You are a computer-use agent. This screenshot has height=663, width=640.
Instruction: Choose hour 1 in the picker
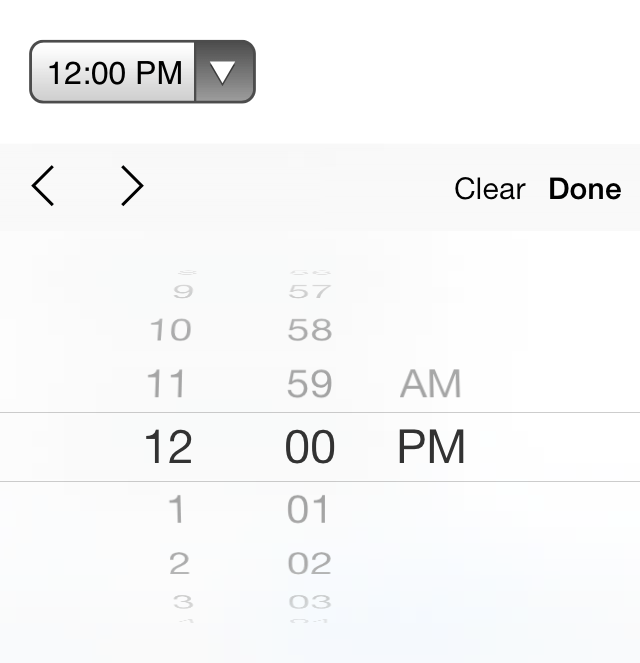176,509
